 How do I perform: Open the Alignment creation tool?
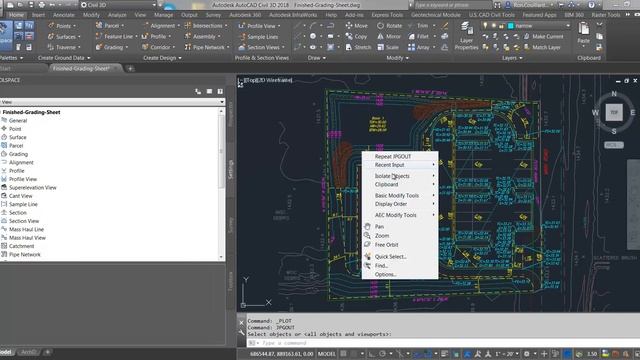point(161,26)
